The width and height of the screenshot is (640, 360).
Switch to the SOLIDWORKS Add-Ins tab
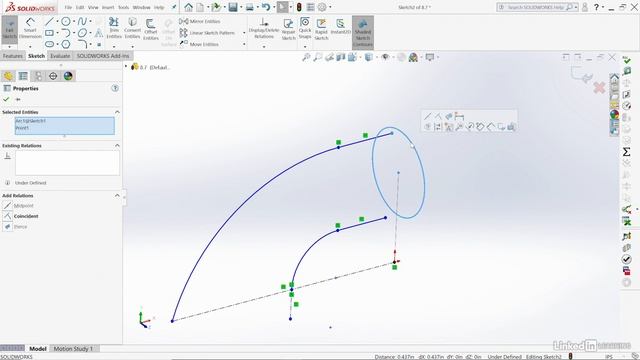pos(103,56)
